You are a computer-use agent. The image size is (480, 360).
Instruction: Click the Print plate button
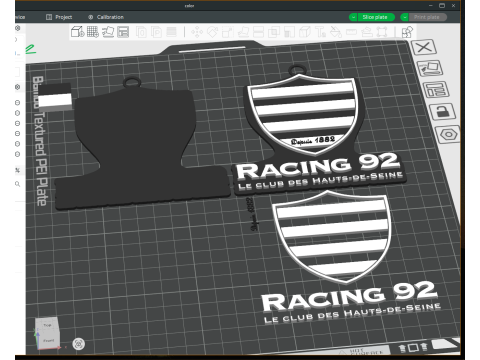[427, 17]
